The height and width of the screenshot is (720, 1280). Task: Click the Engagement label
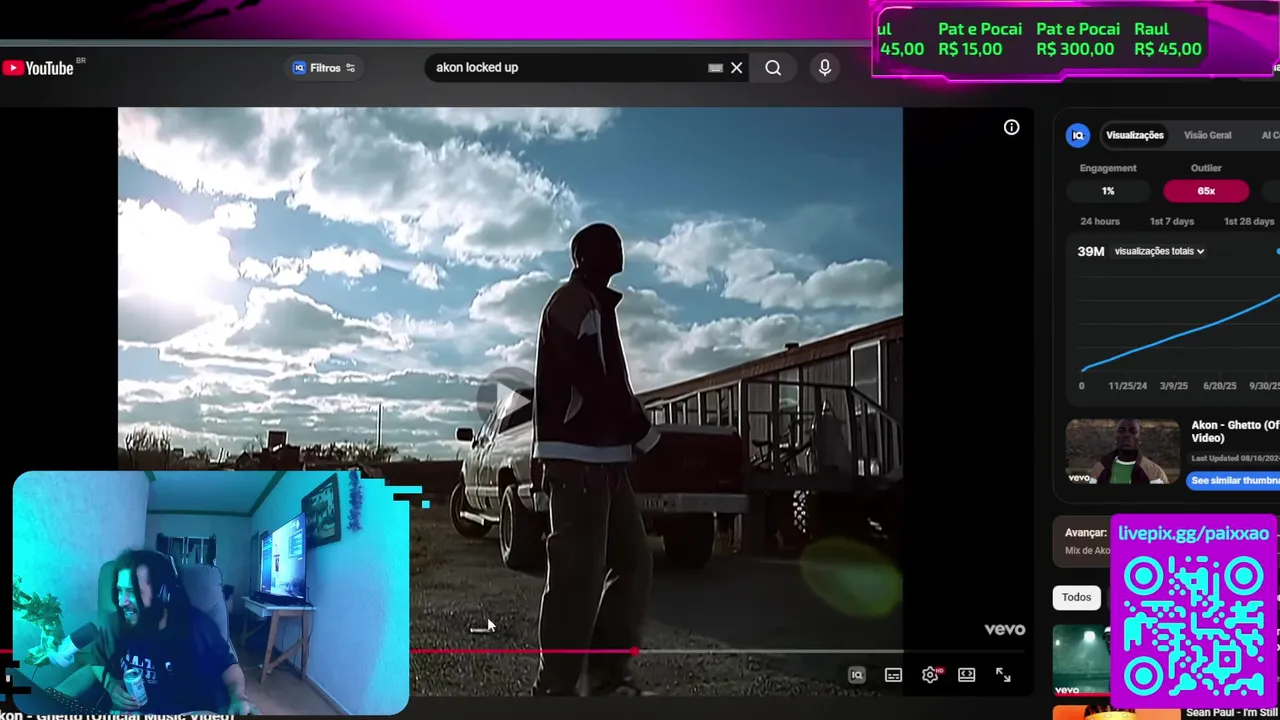pyautogui.click(x=1108, y=168)
